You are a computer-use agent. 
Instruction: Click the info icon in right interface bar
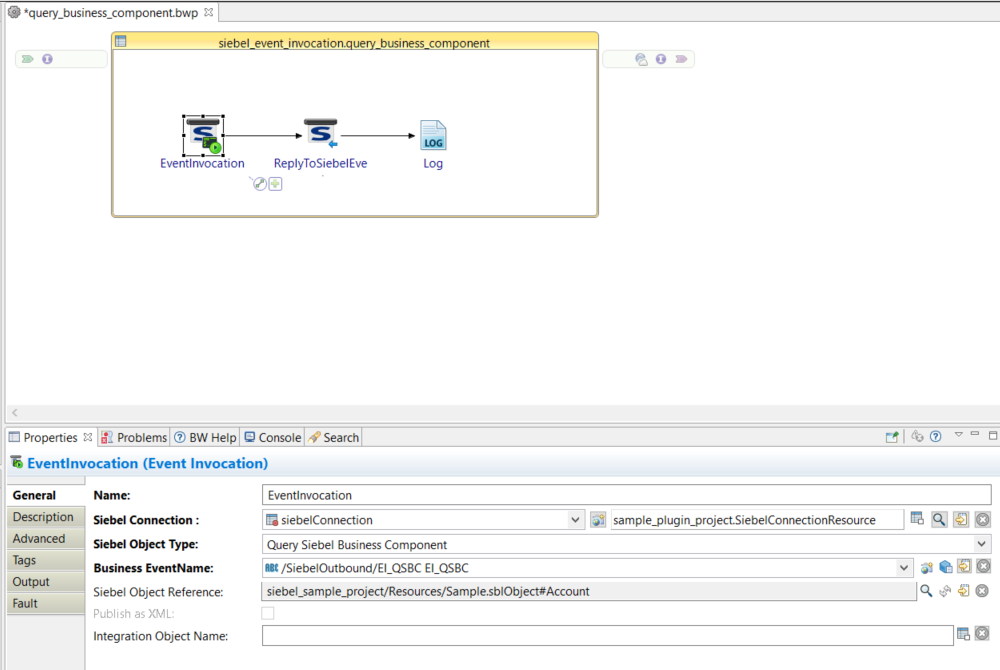point(661,59)
